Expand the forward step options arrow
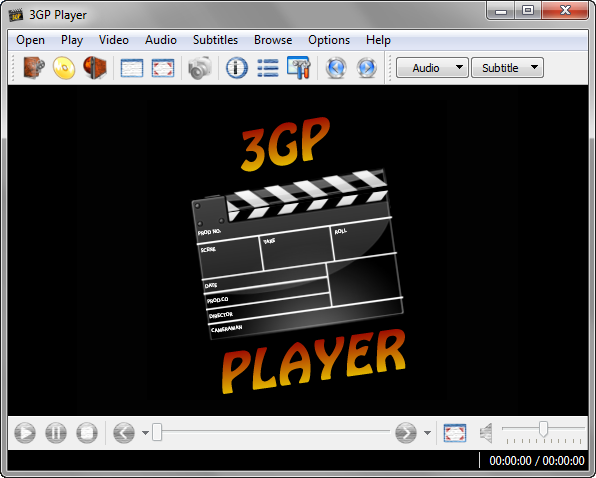 pos(427,433)
